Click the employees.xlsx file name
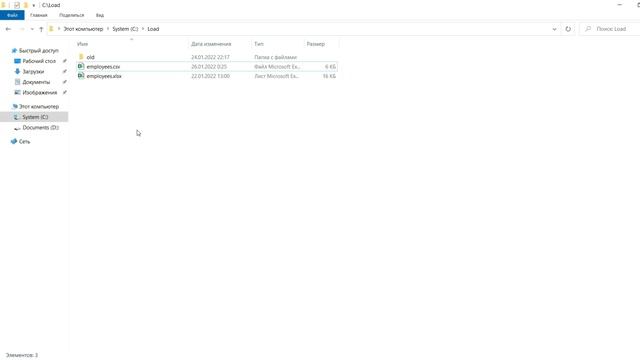 [x=104, y=76]
